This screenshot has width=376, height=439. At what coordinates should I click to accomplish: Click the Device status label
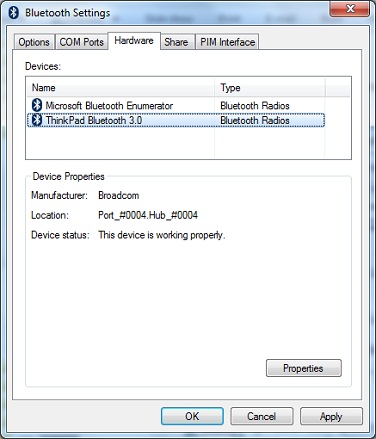coord(60,235)
